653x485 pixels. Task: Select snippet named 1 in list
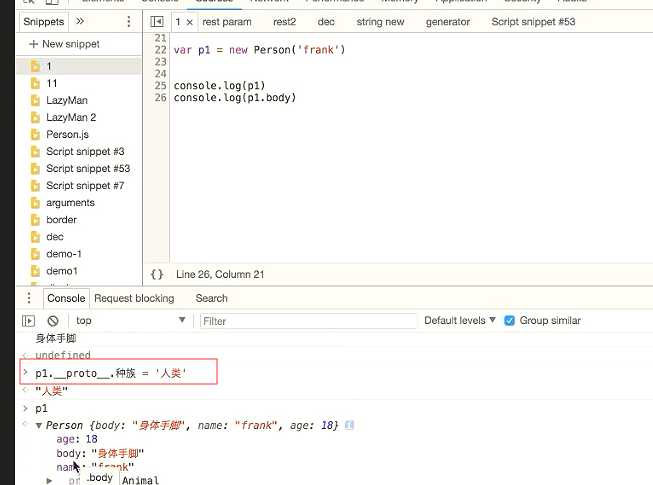79,66
